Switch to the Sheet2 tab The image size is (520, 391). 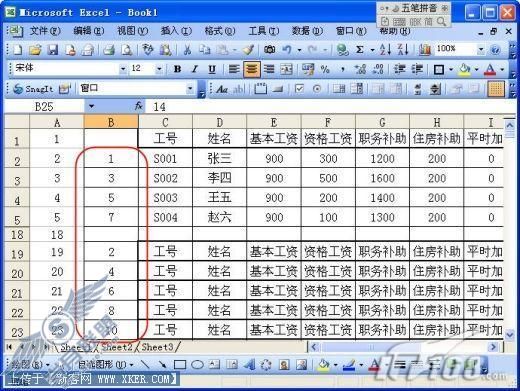117,347
